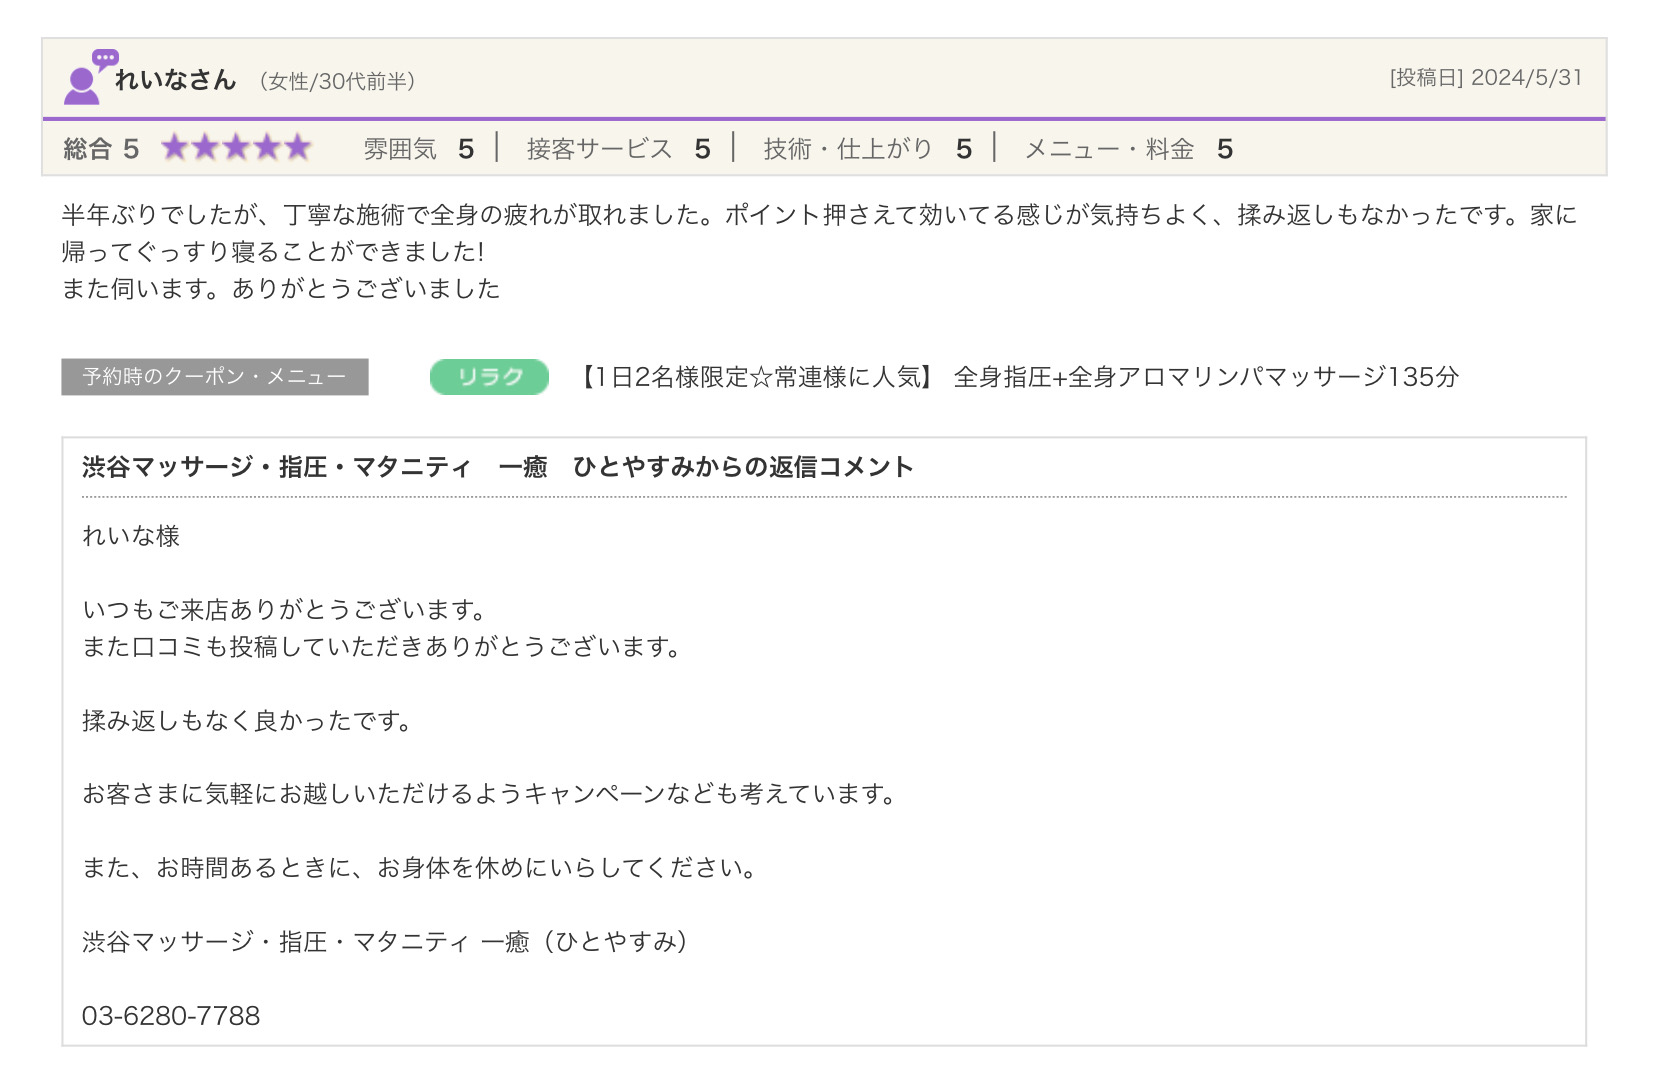Click the greeting れいな様 in reply
Screen dimensions: 1660x1072
(x=131, y=536)
